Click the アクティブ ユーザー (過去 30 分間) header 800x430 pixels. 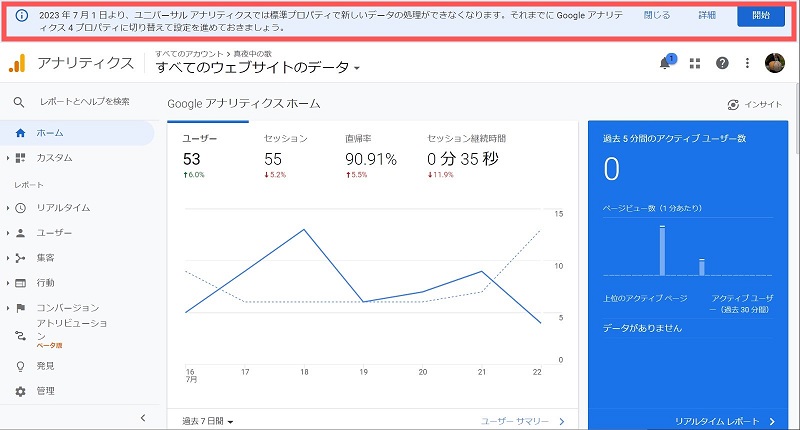point(742,304)
